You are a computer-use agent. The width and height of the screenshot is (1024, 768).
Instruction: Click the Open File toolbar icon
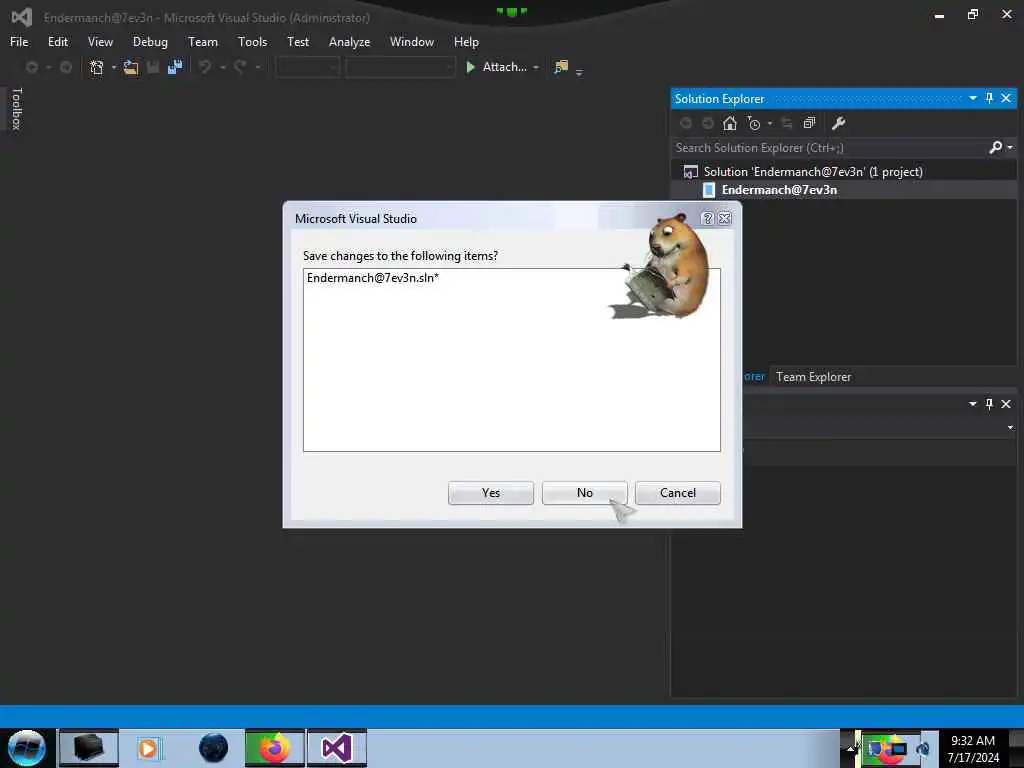coord(131,67)
